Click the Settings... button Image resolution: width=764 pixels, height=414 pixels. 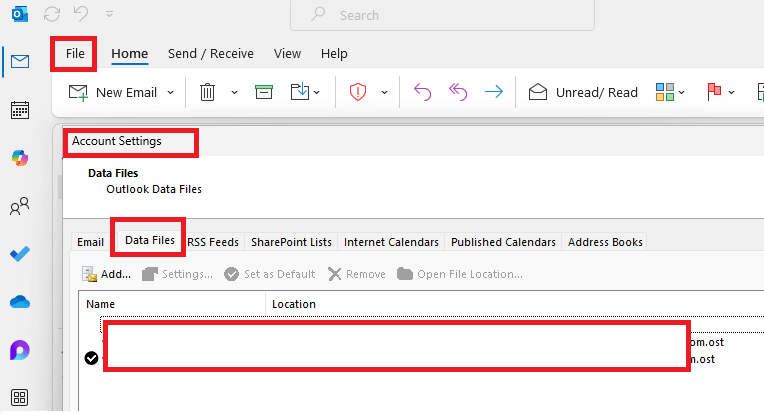(x=177, y=274)
